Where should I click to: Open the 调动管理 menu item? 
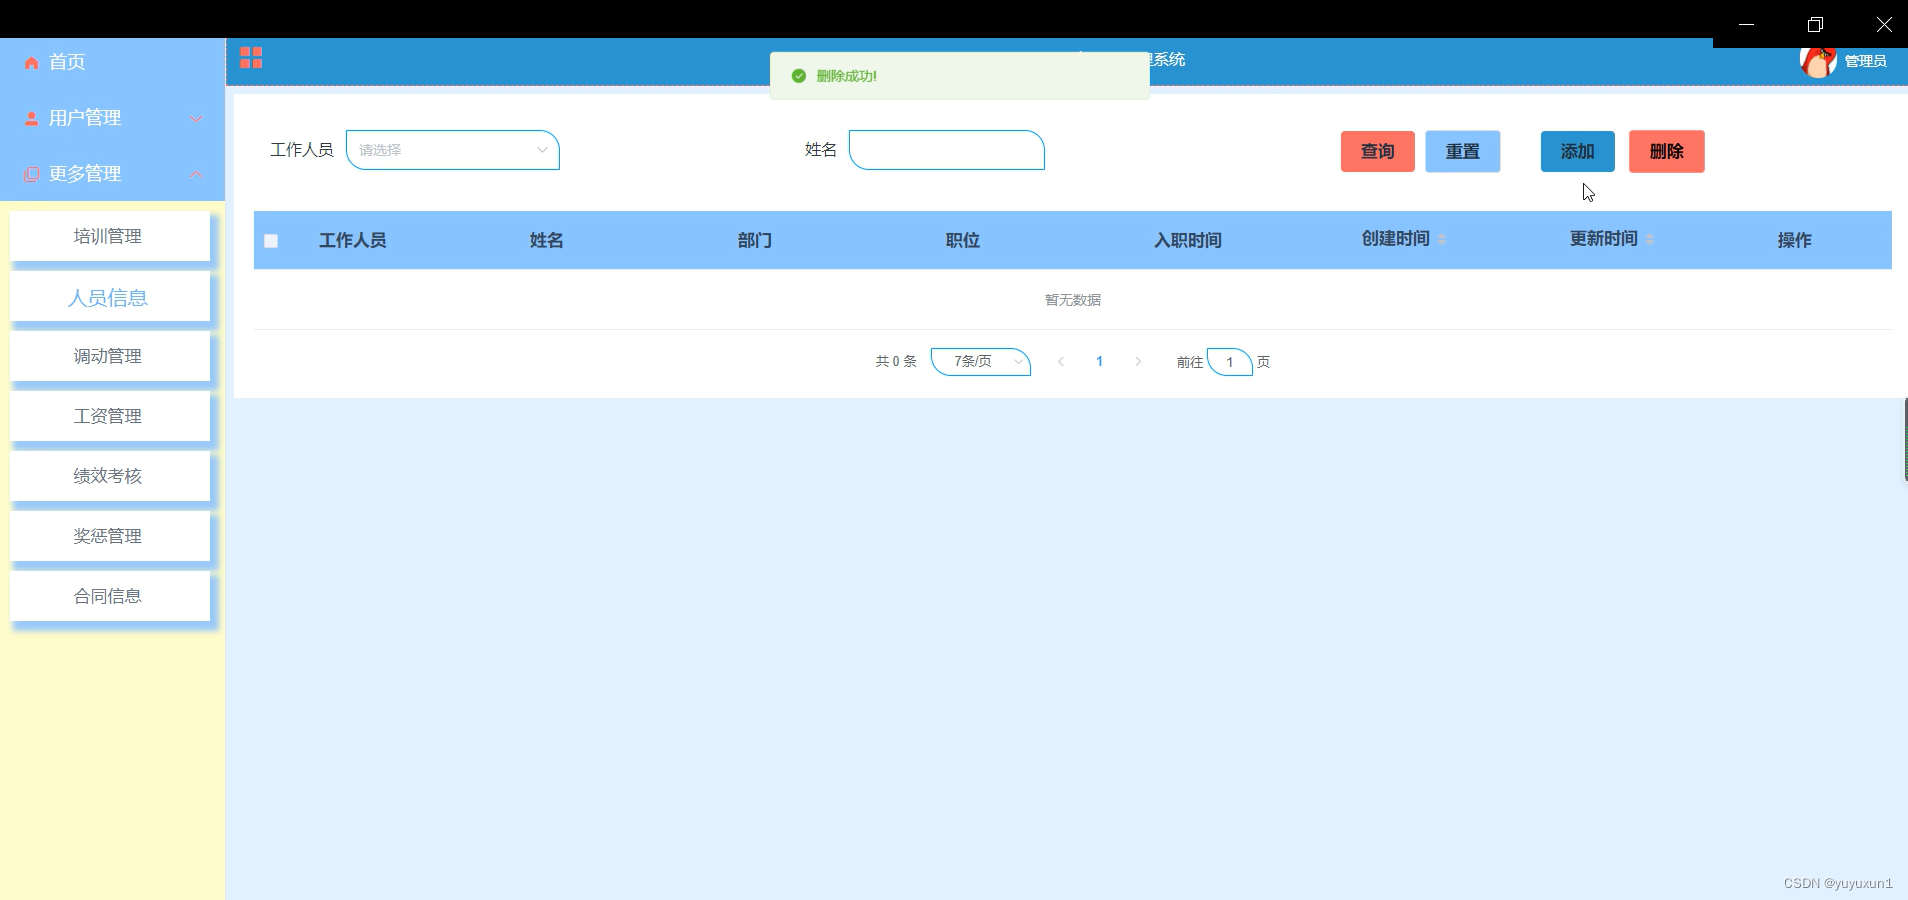point(110,356)
